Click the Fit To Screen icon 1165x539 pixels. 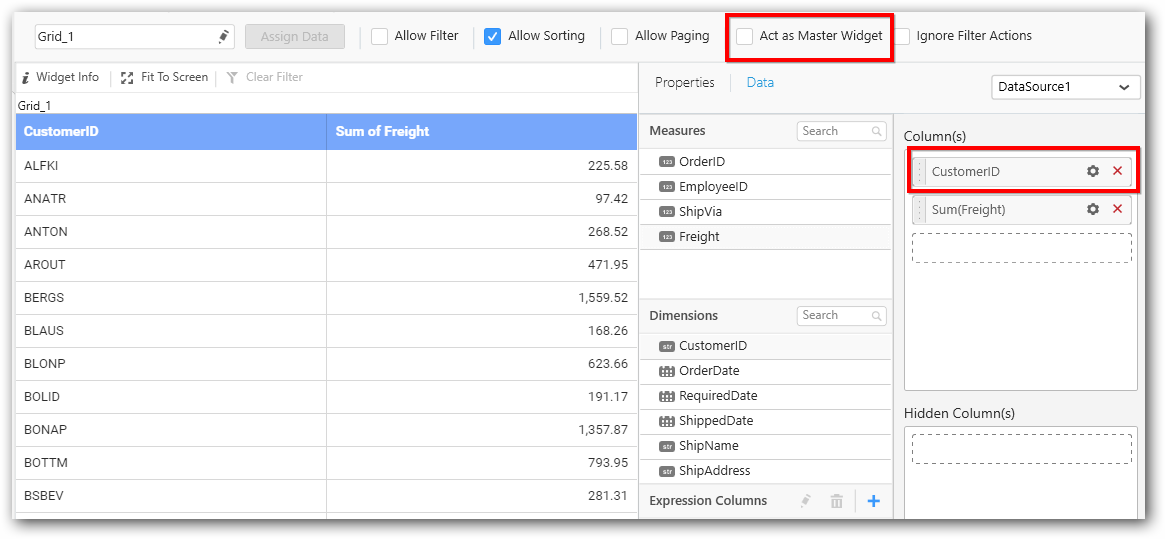click(x=127, y=78)
